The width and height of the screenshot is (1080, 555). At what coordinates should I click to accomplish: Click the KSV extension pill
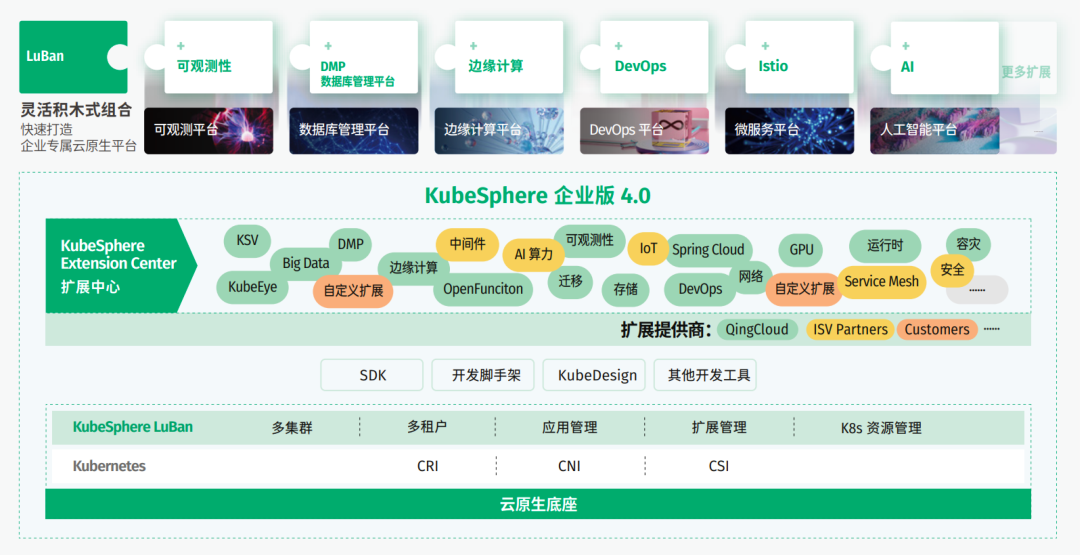(247, 240)
